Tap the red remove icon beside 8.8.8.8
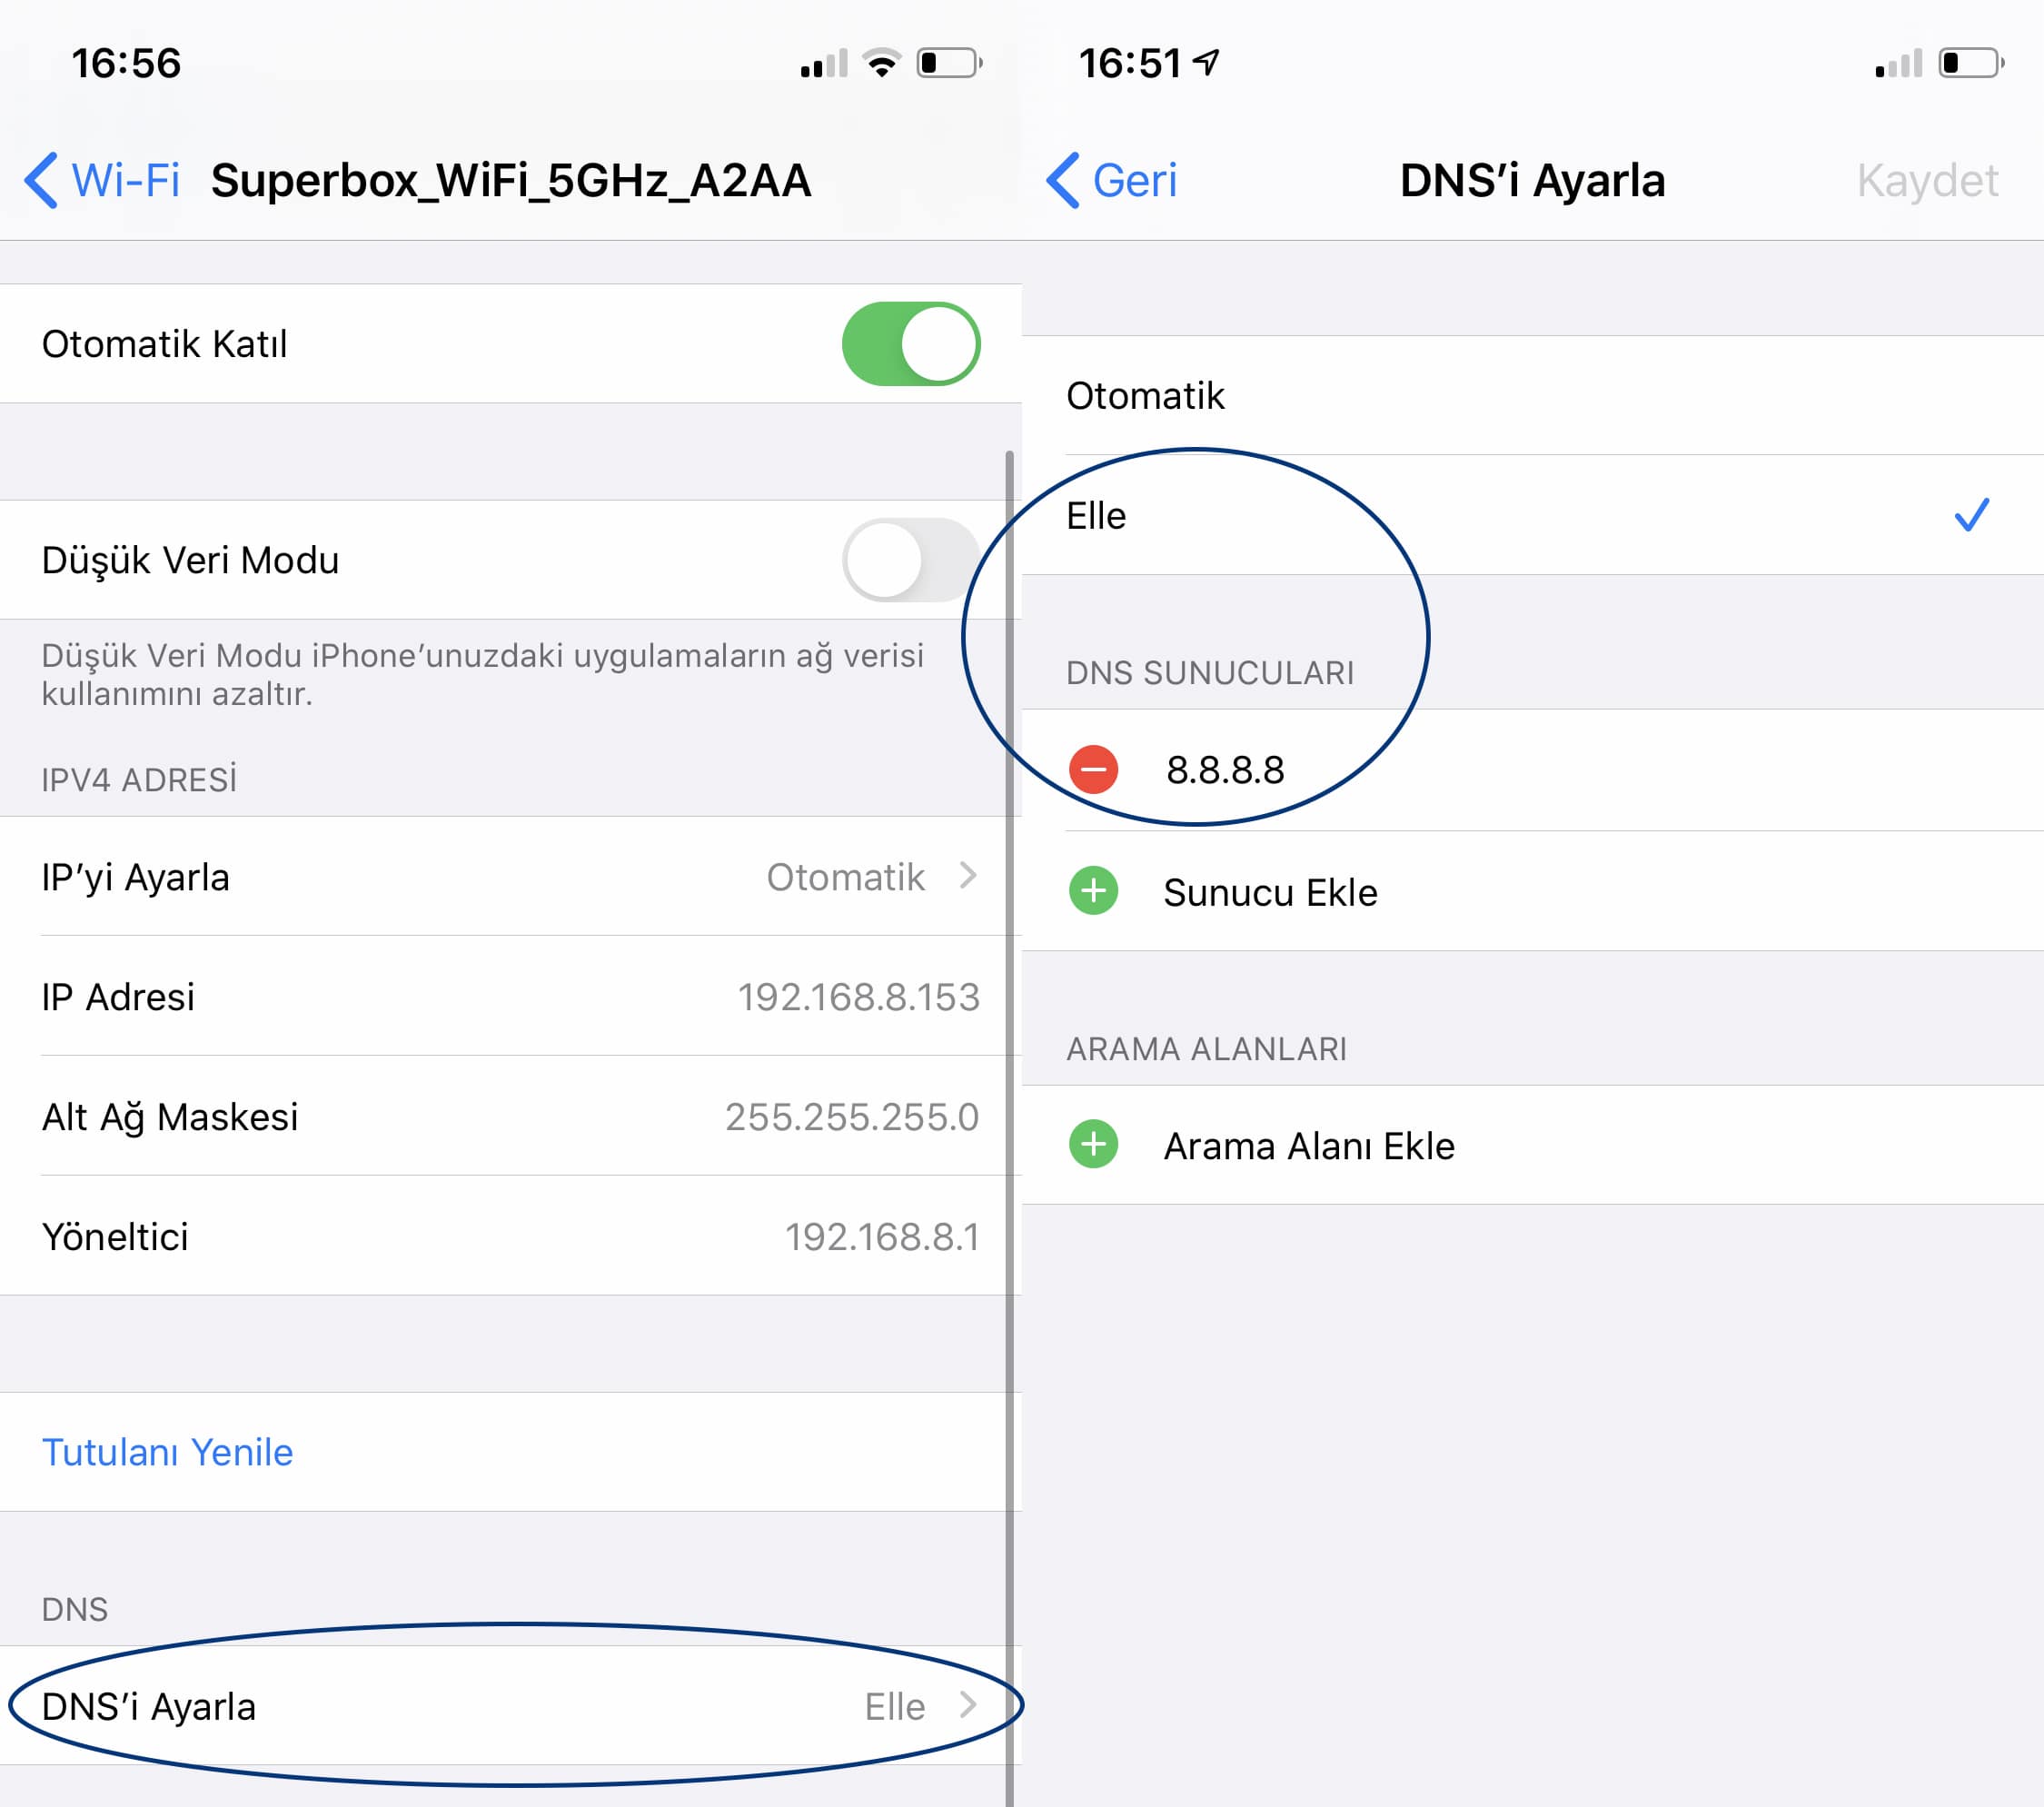Screen dimensions: 2044x1807 coord(1093,769)
